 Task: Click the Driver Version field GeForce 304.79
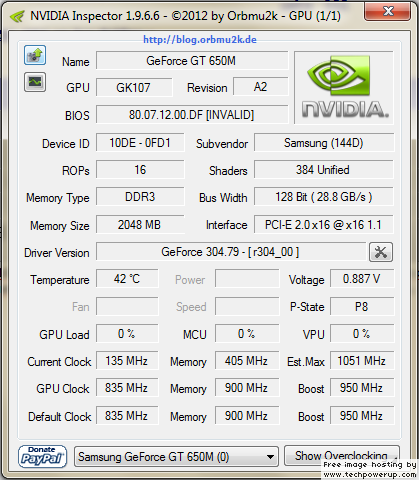click(231, 252)
